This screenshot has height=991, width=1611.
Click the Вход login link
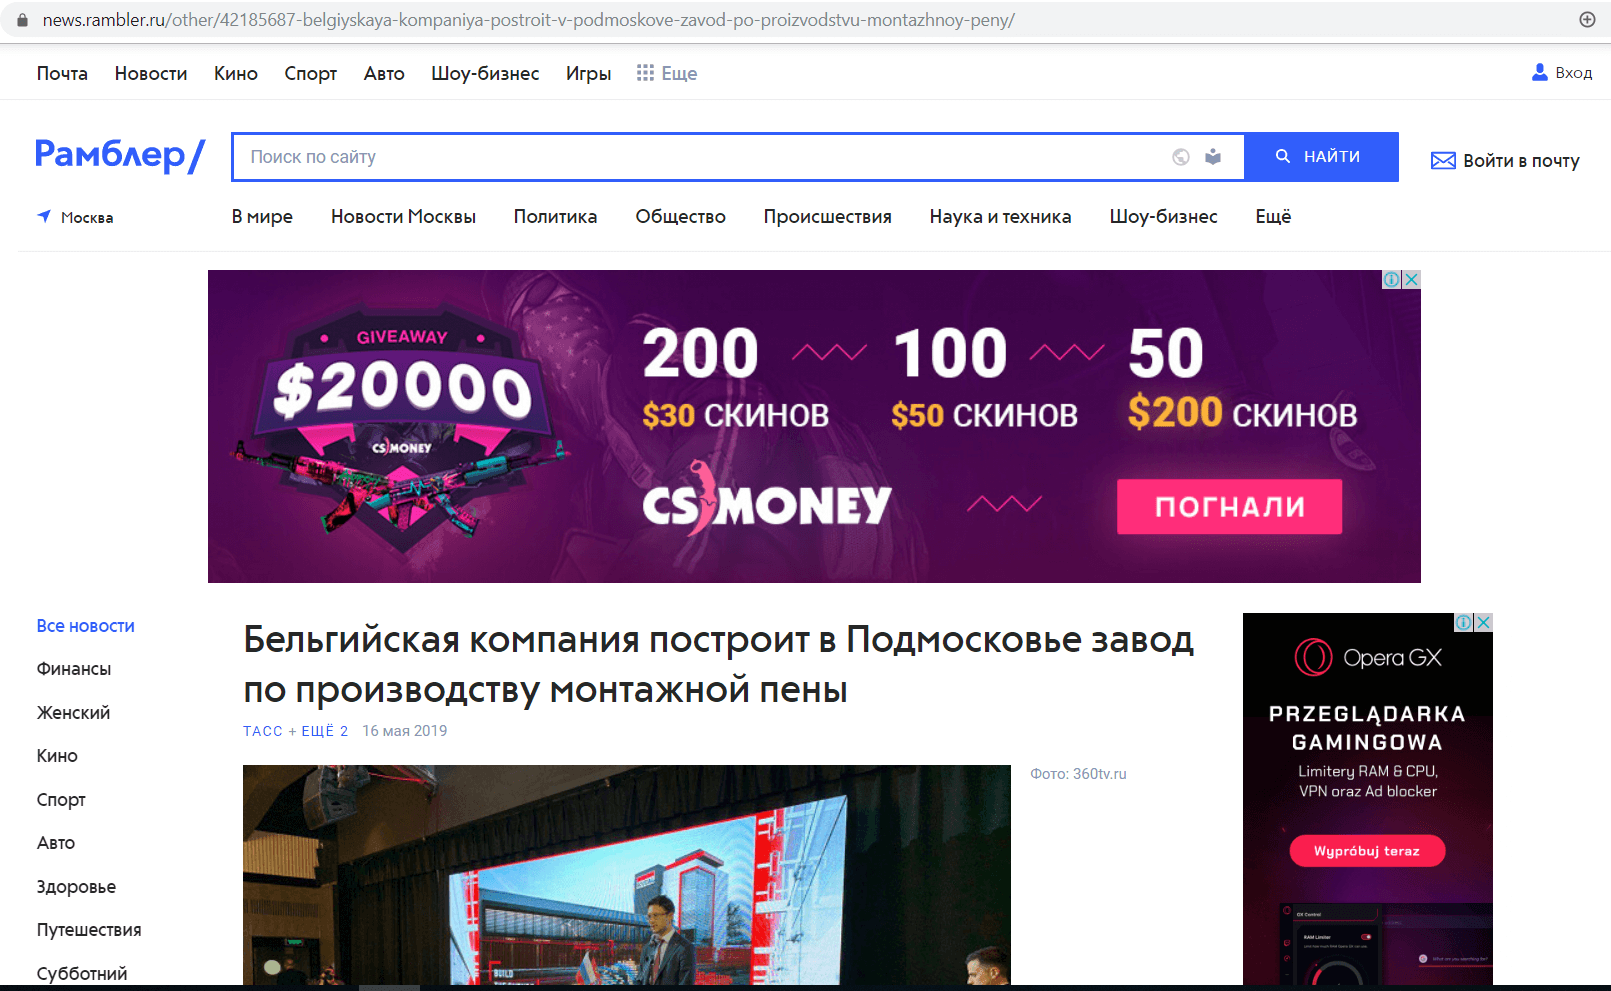pyautogui.click(x=1562, y=73)
